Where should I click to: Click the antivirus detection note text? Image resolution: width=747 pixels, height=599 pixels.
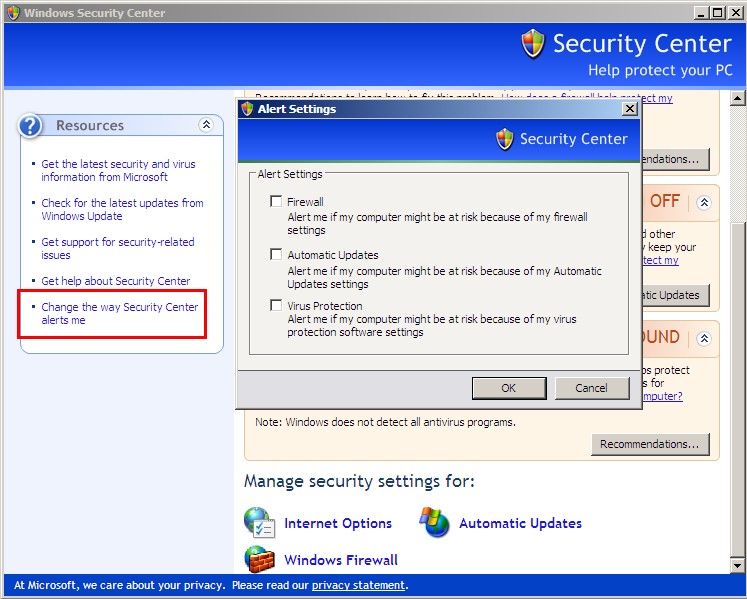point(385,422)
